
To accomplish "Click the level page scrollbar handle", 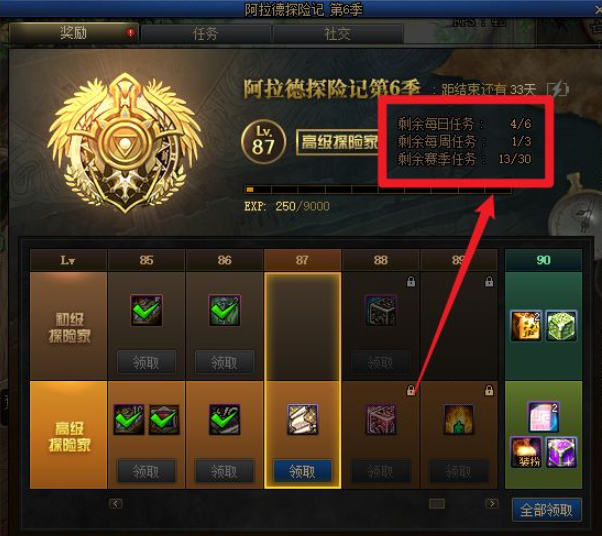I will point(437,503).
